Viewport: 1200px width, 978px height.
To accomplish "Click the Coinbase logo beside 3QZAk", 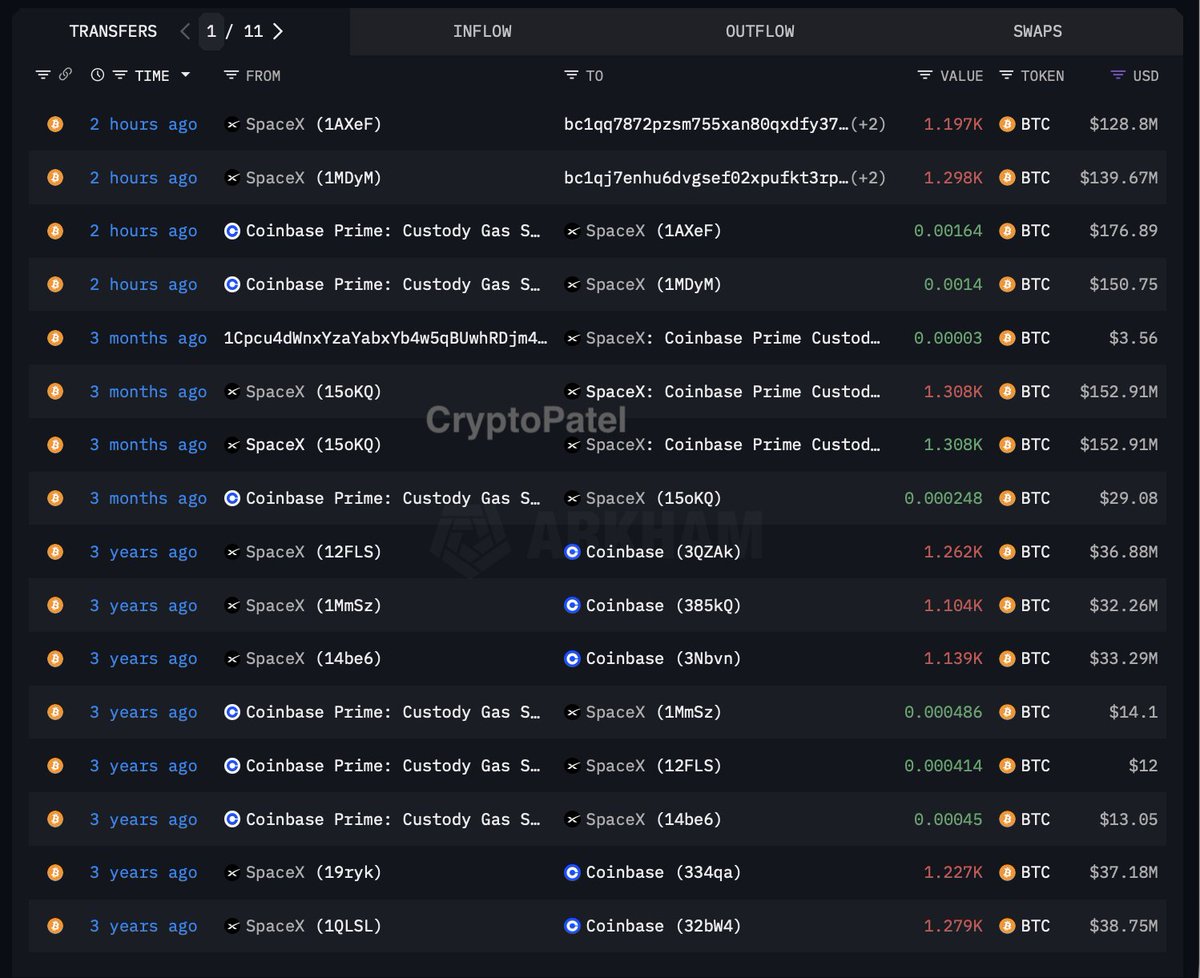I will (572, 552).
